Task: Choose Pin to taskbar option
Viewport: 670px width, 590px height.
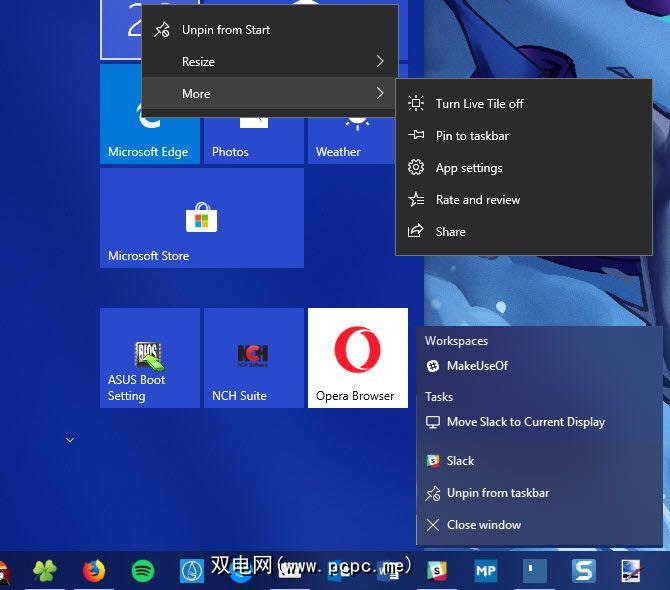Action: [472, 136]
